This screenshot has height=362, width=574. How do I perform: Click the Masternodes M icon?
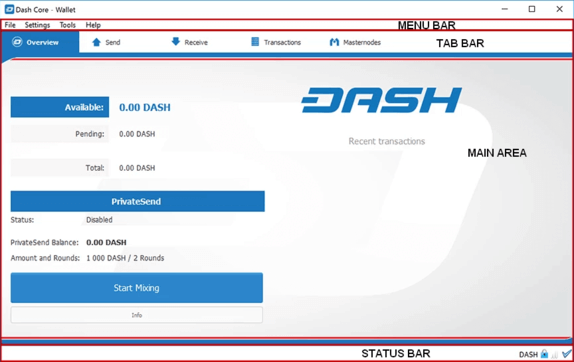pos(334,42)
